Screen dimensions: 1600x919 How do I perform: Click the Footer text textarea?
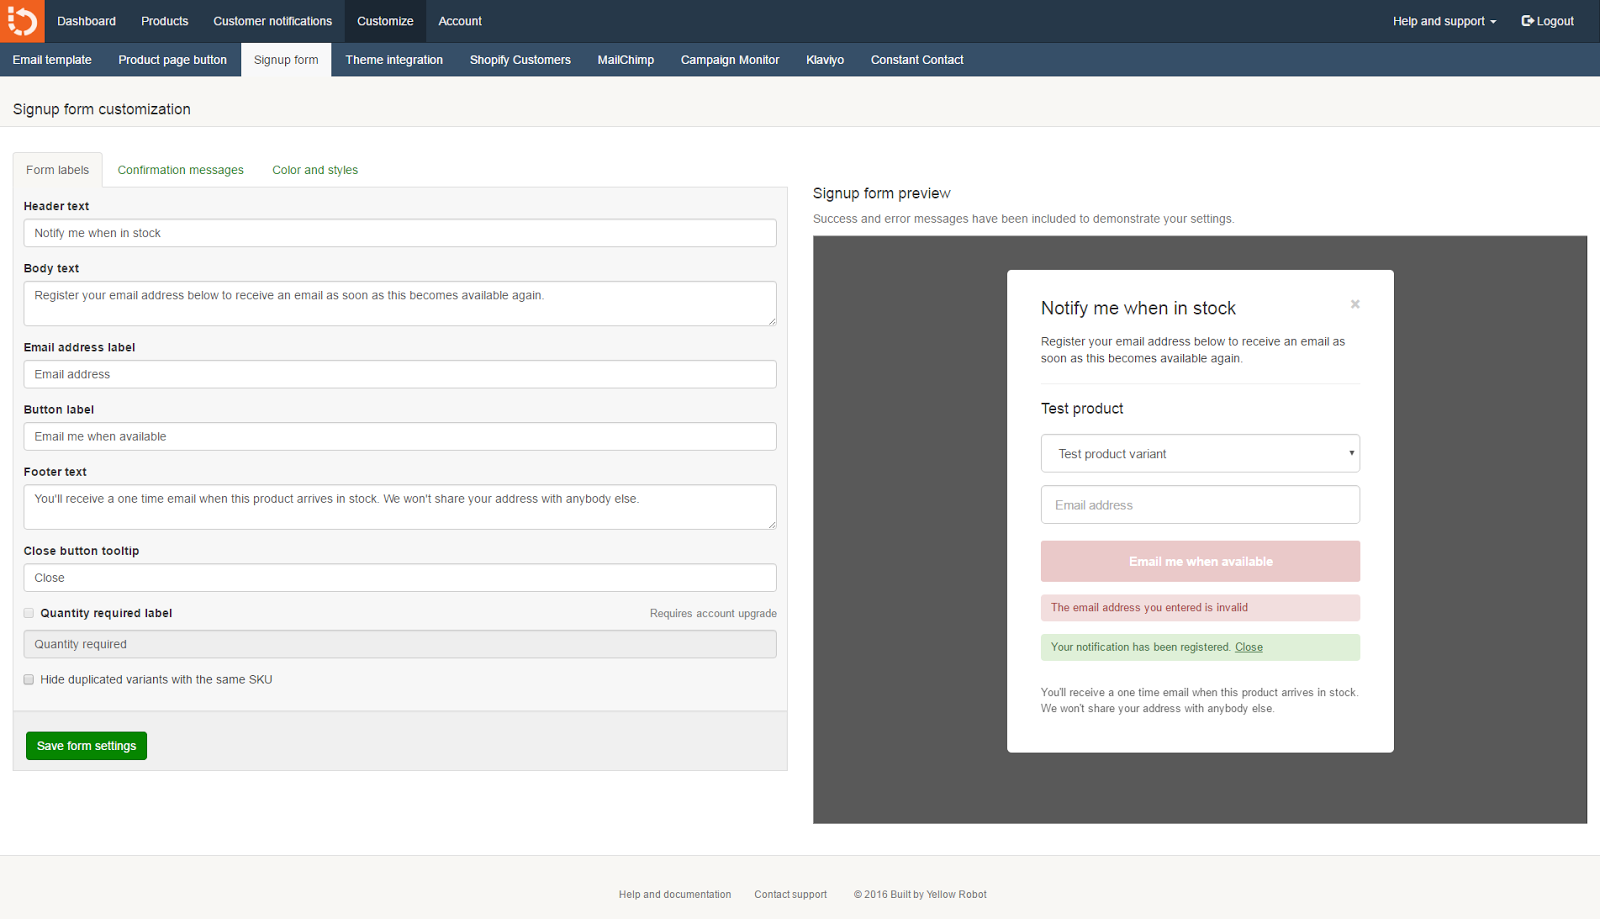tap(400, 507)
